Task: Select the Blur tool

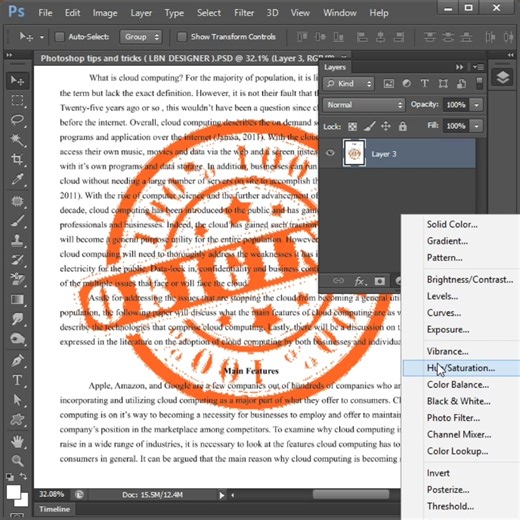Action: click(17, 319)
